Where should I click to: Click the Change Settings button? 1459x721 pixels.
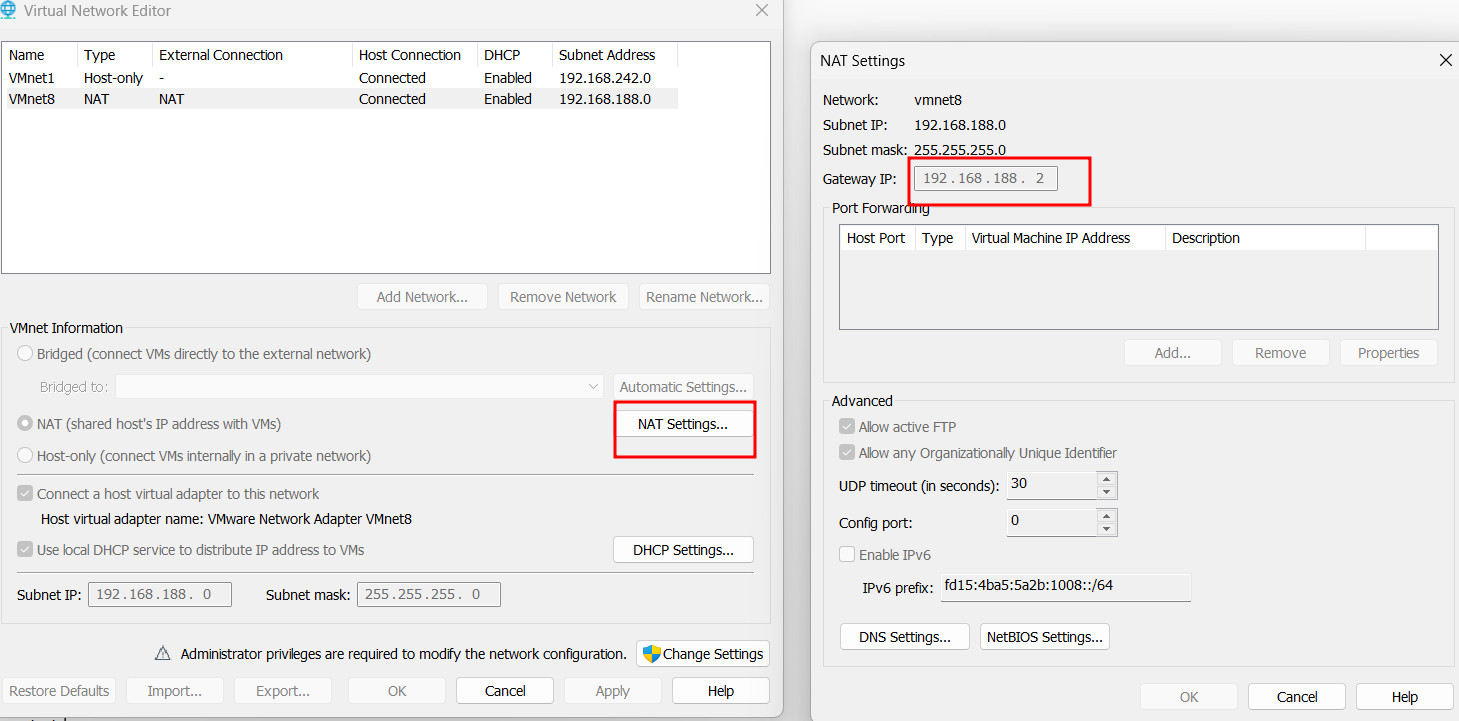703,654
